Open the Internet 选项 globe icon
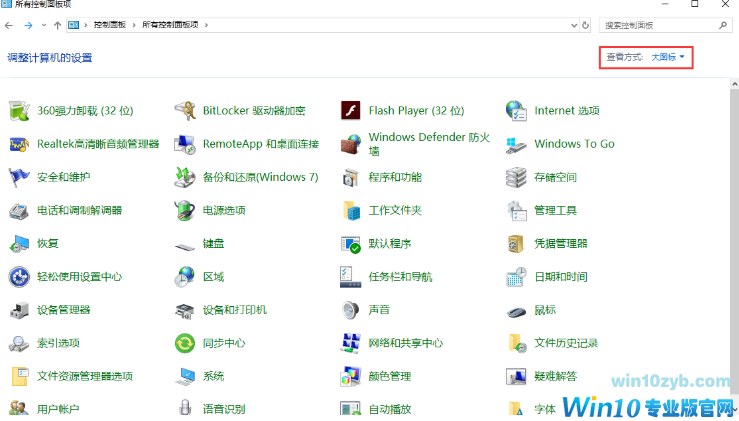Image resolution: width=739 pixels, height=421 pixels. [516, 111]
